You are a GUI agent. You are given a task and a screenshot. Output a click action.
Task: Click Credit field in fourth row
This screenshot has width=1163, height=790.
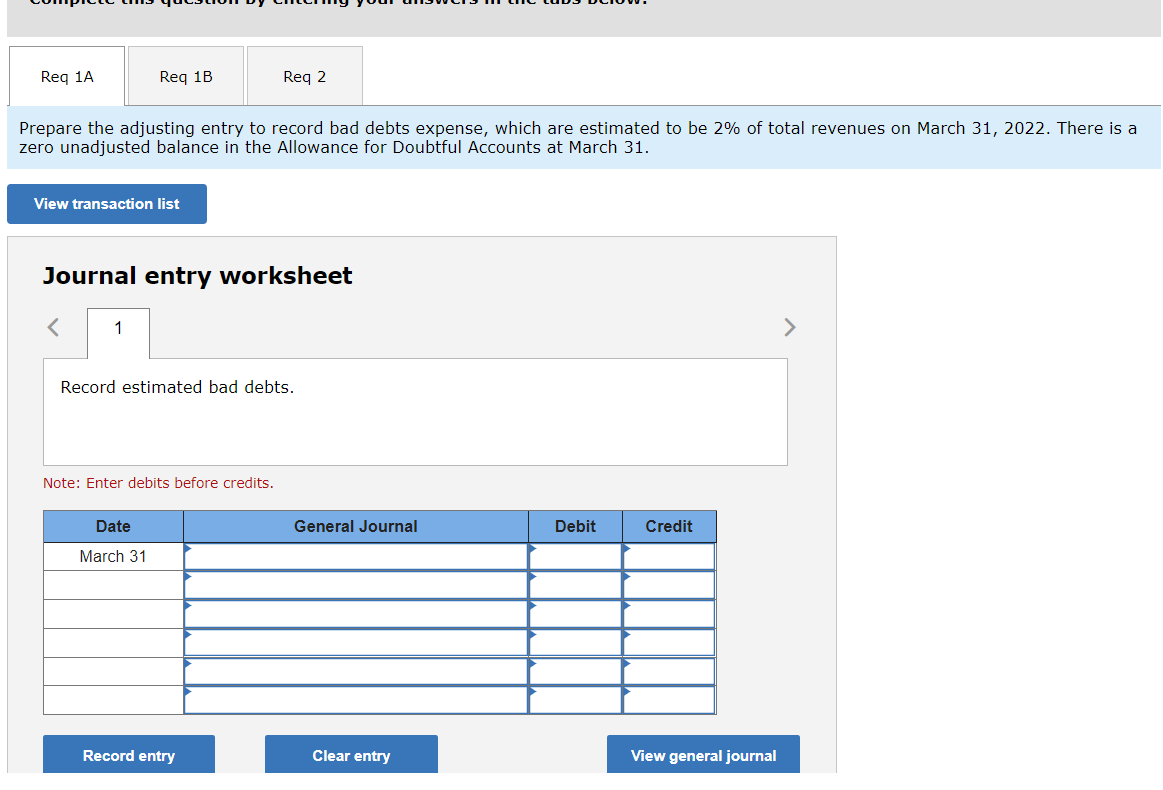(669, 643)
